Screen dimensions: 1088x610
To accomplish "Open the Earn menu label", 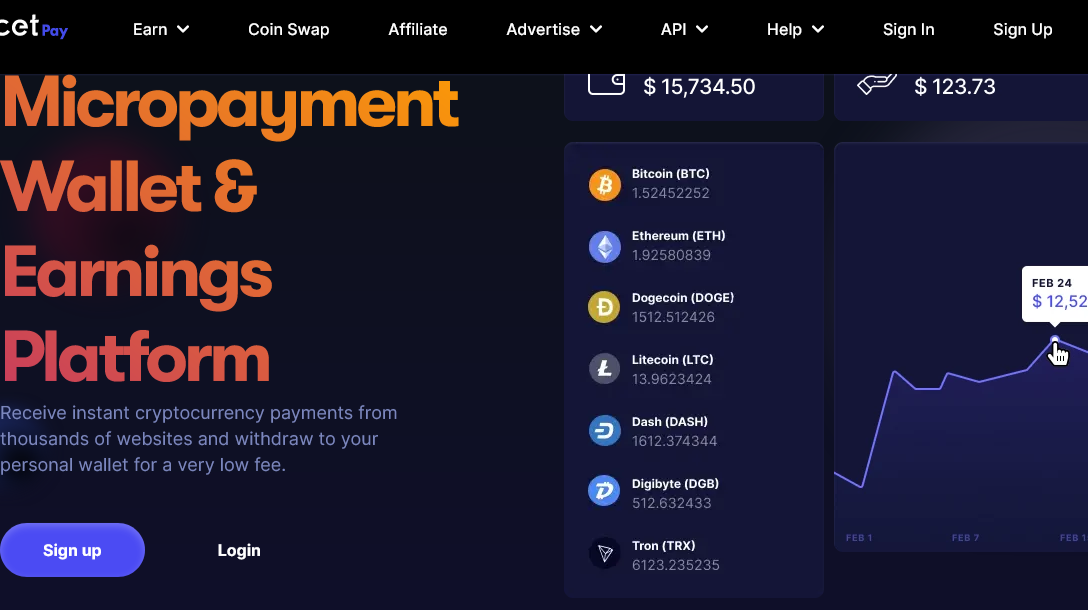I will click(150, 29).
